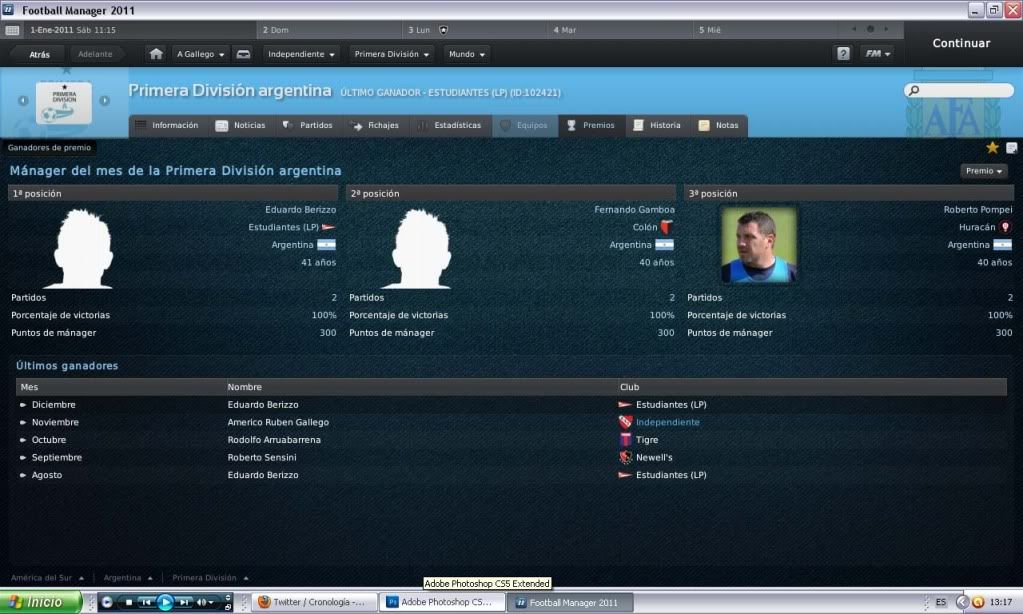Click the Huracán club badge icon
The image size is (1023, 614).
coord(1005,227)
